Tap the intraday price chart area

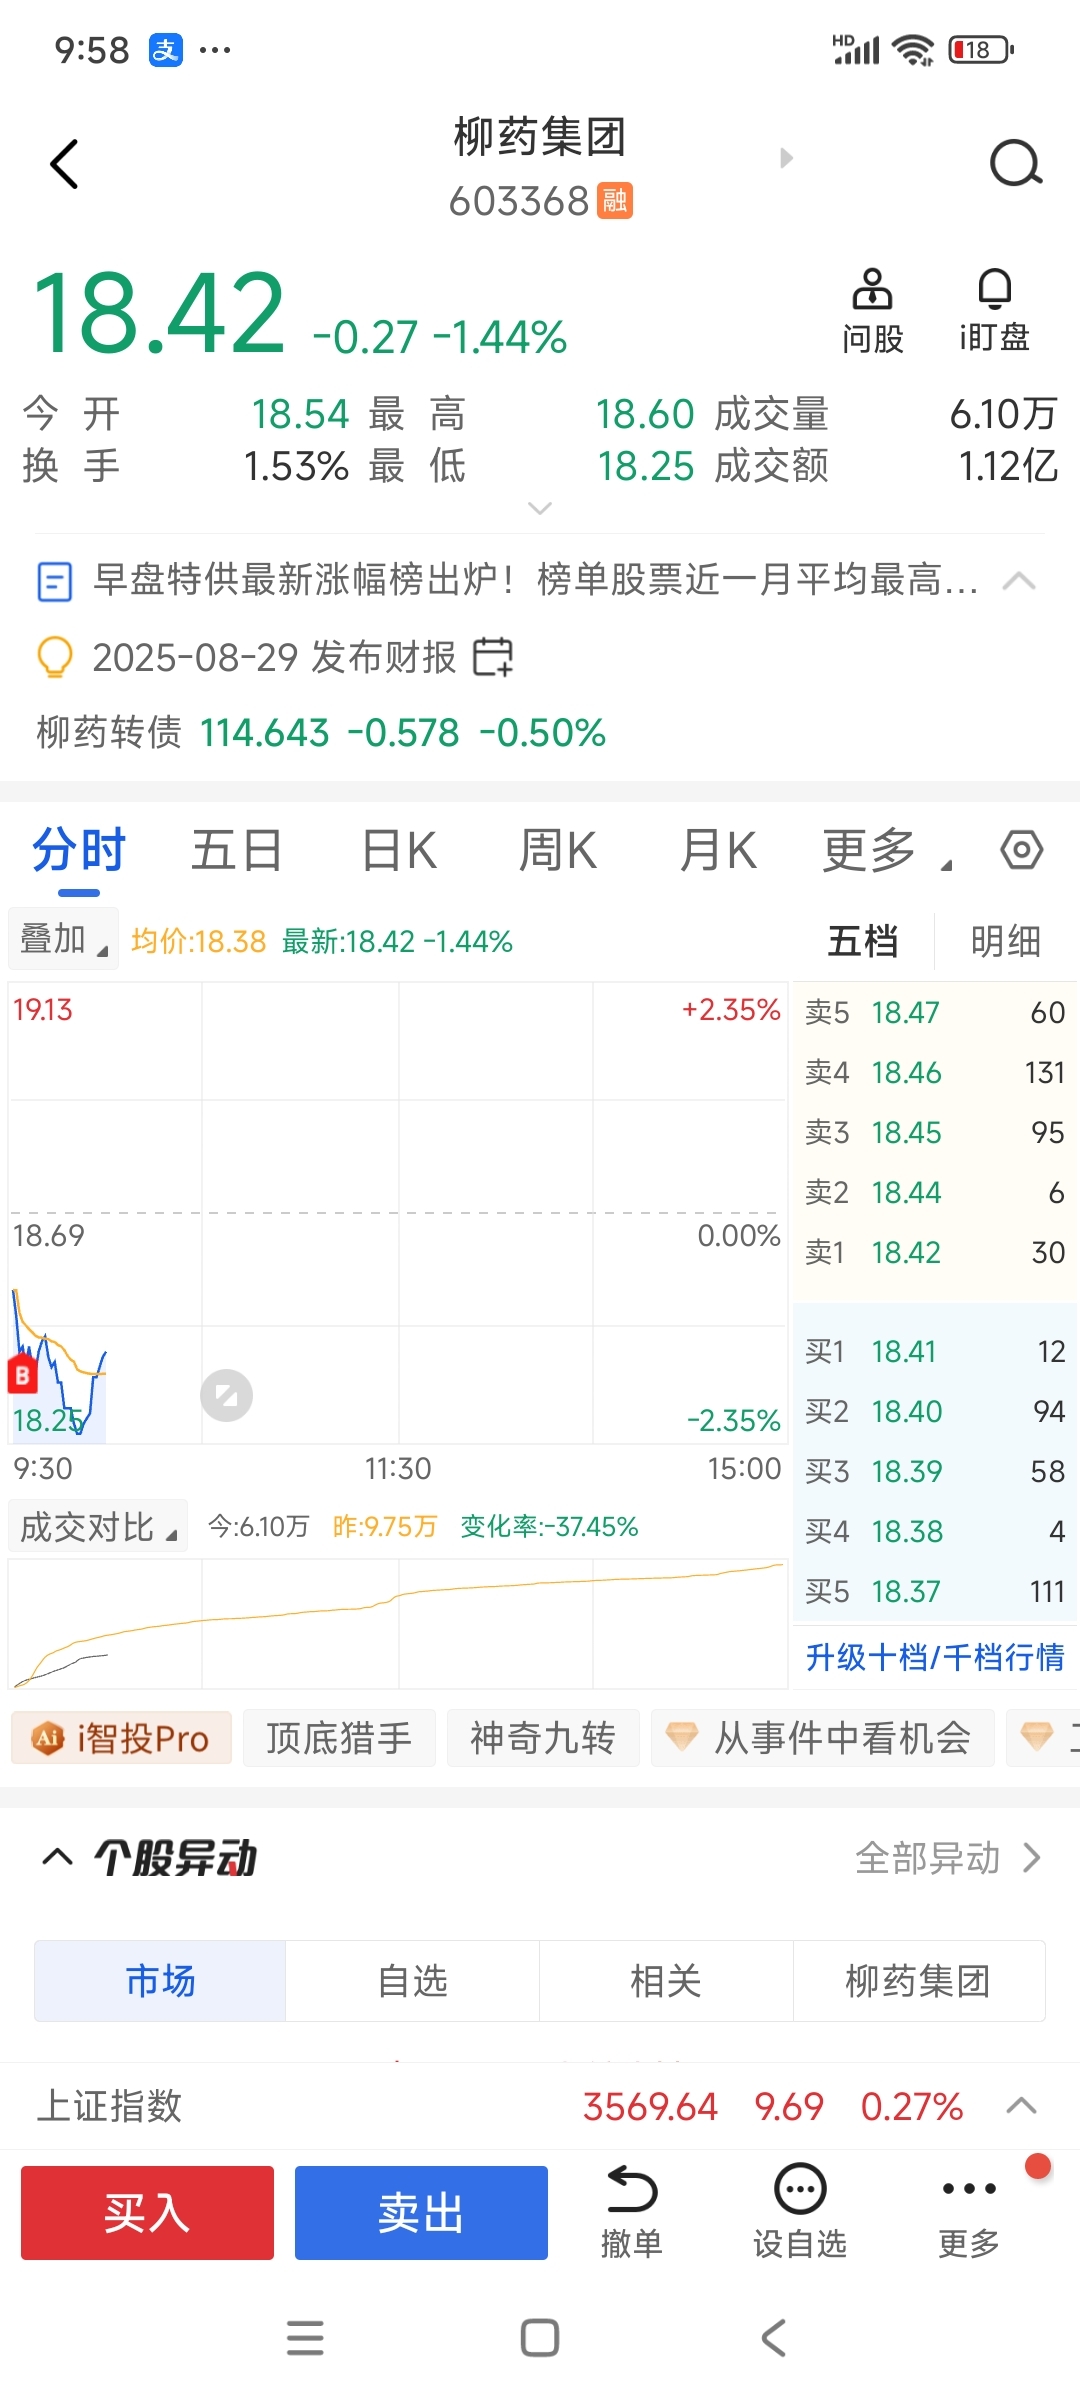pos(398,1213)
